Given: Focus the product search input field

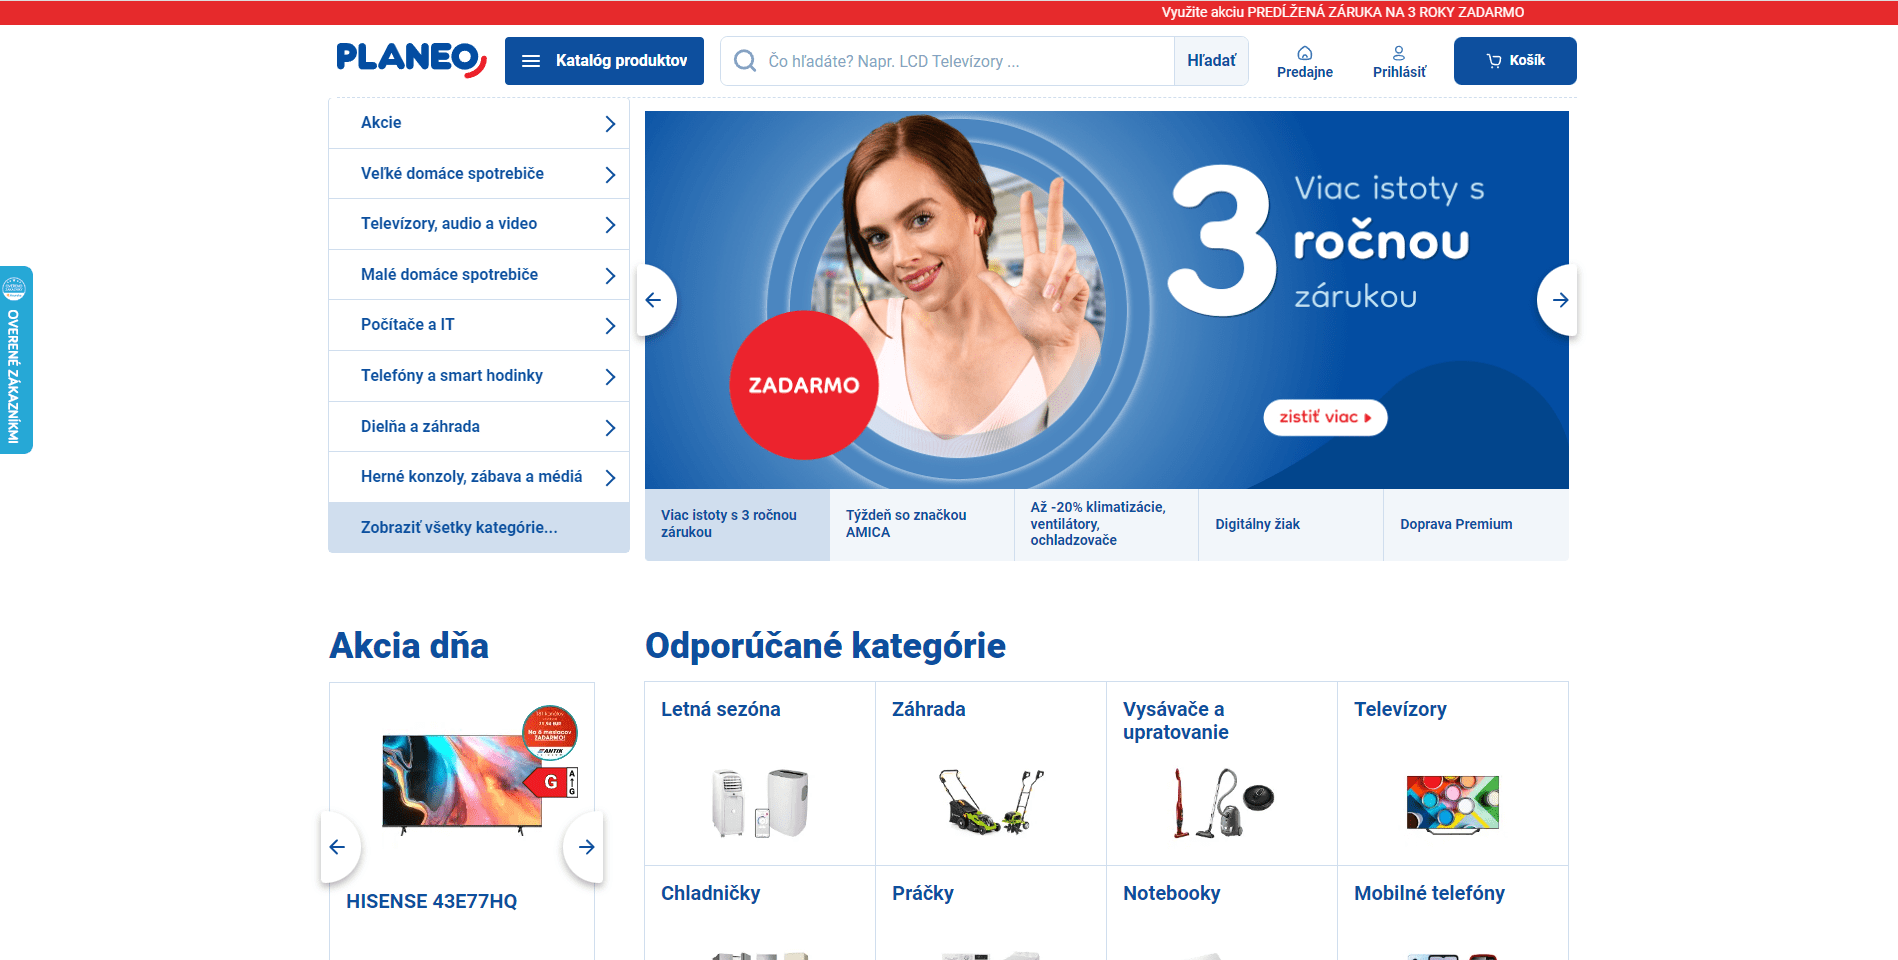Looking at the screenshot, I should click(948, 61).
